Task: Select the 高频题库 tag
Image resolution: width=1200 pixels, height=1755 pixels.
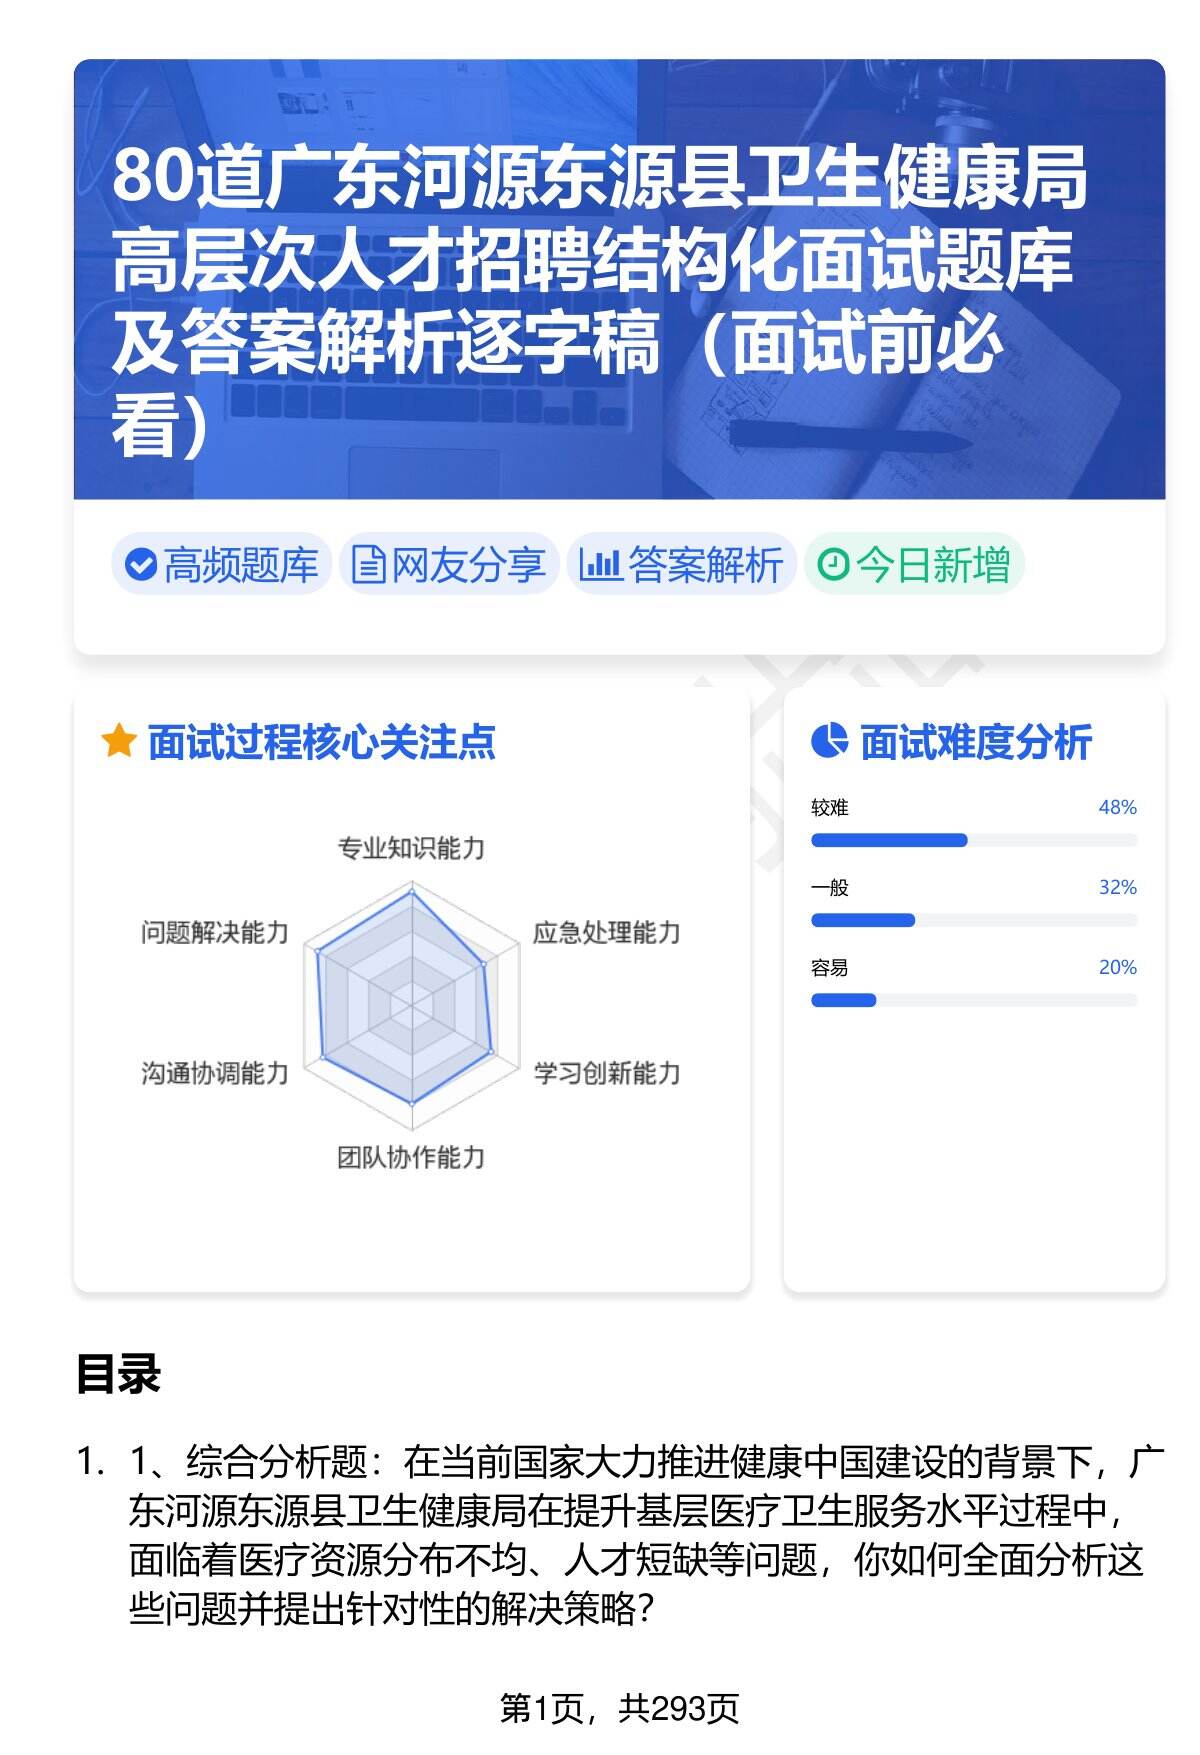Action: coord(221,565)
